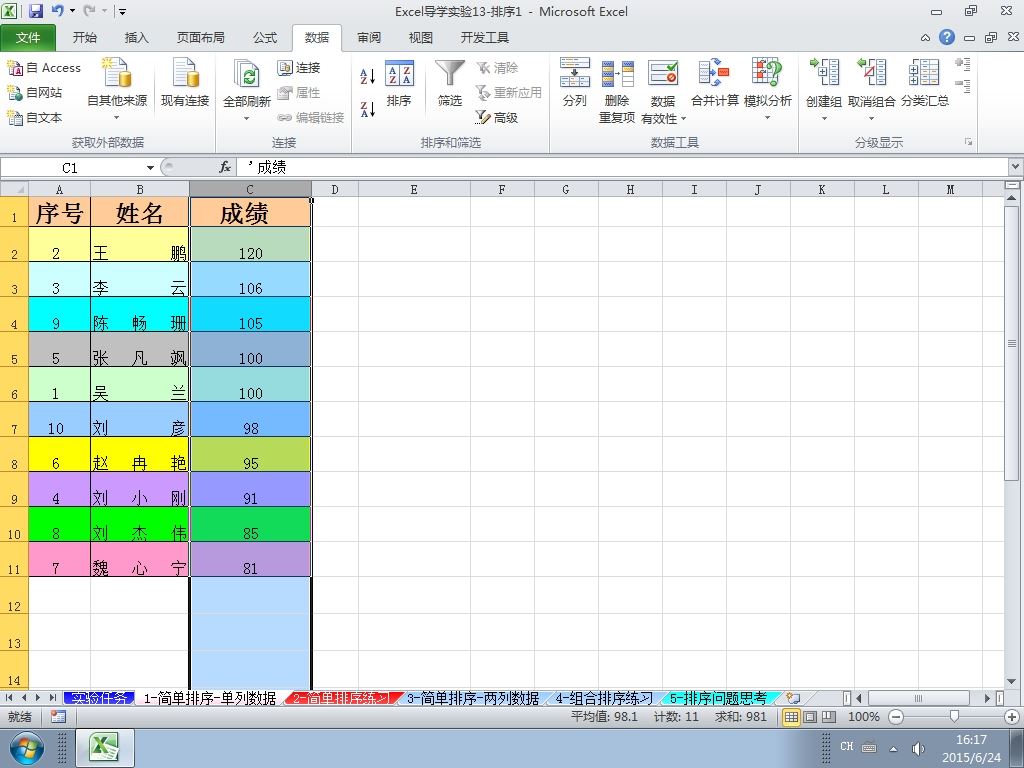
Task: Switch to Normal view in status bar
Action: click(791, 716)
